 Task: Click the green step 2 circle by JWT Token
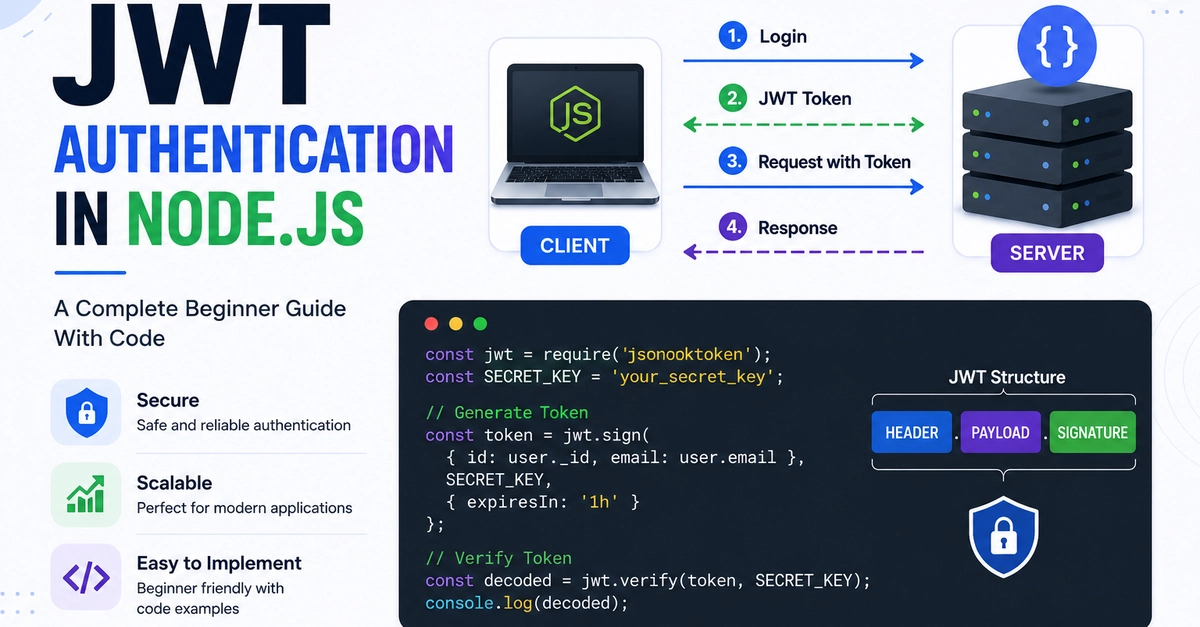[733, 98]
